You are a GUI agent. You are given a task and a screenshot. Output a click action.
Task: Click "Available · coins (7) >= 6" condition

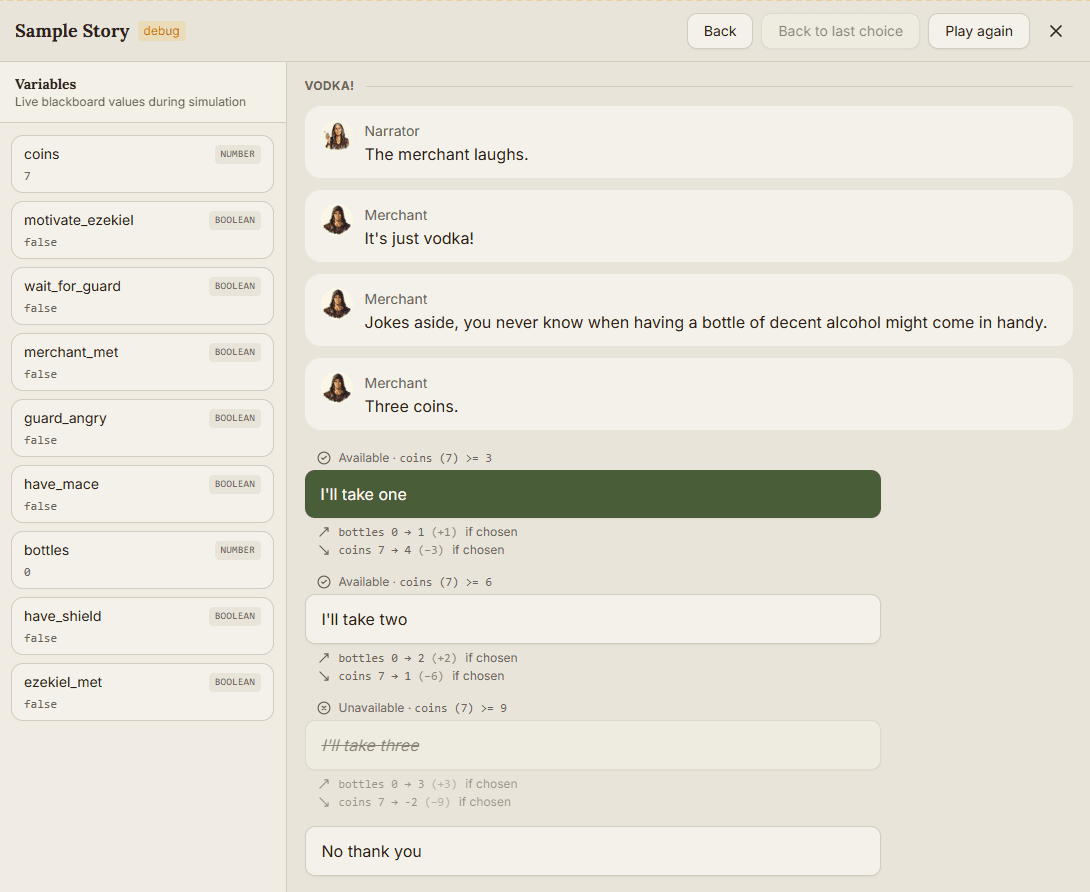415,582
